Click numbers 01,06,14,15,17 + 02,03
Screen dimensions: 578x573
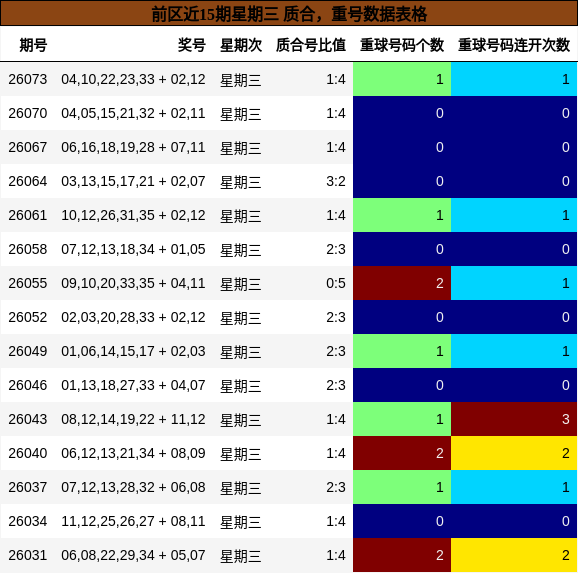[x=133, y=351]
